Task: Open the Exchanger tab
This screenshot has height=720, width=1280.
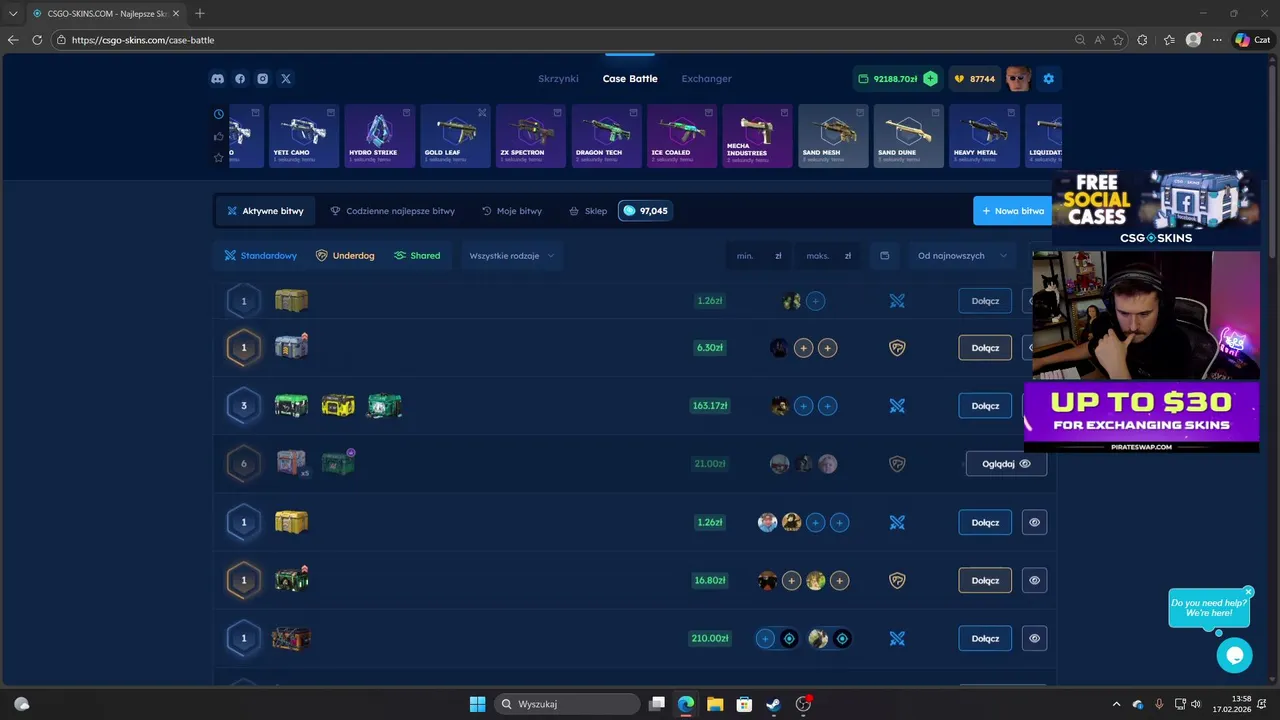Action: click(706, 79)
